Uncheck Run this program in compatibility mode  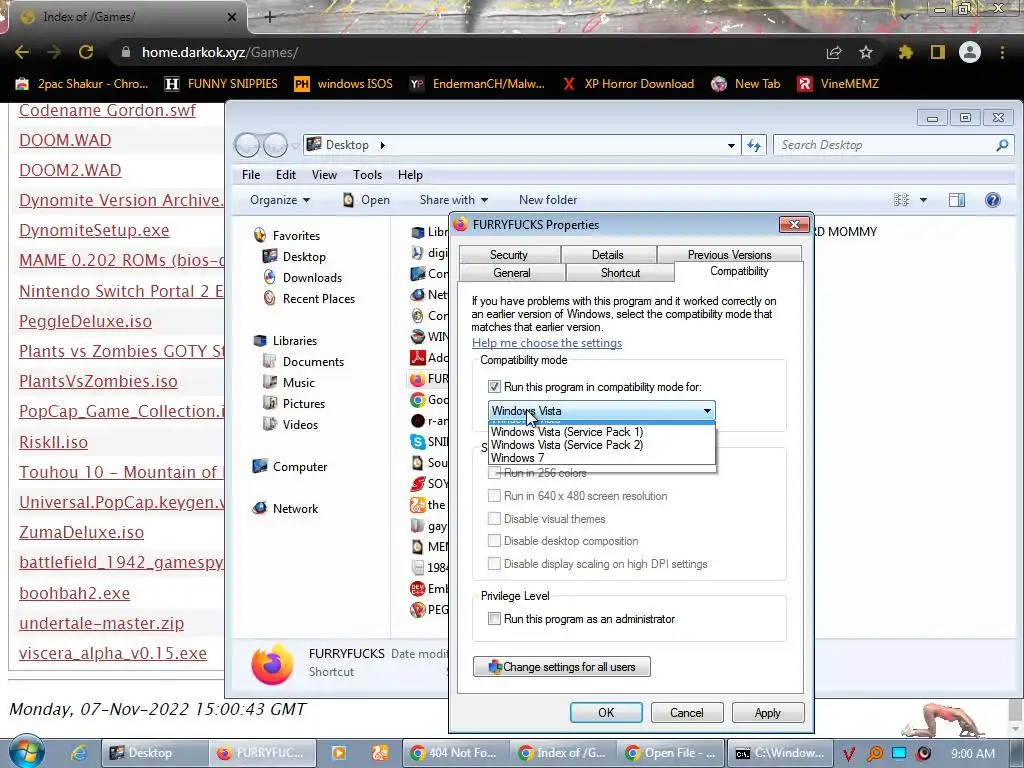(494, 387)
